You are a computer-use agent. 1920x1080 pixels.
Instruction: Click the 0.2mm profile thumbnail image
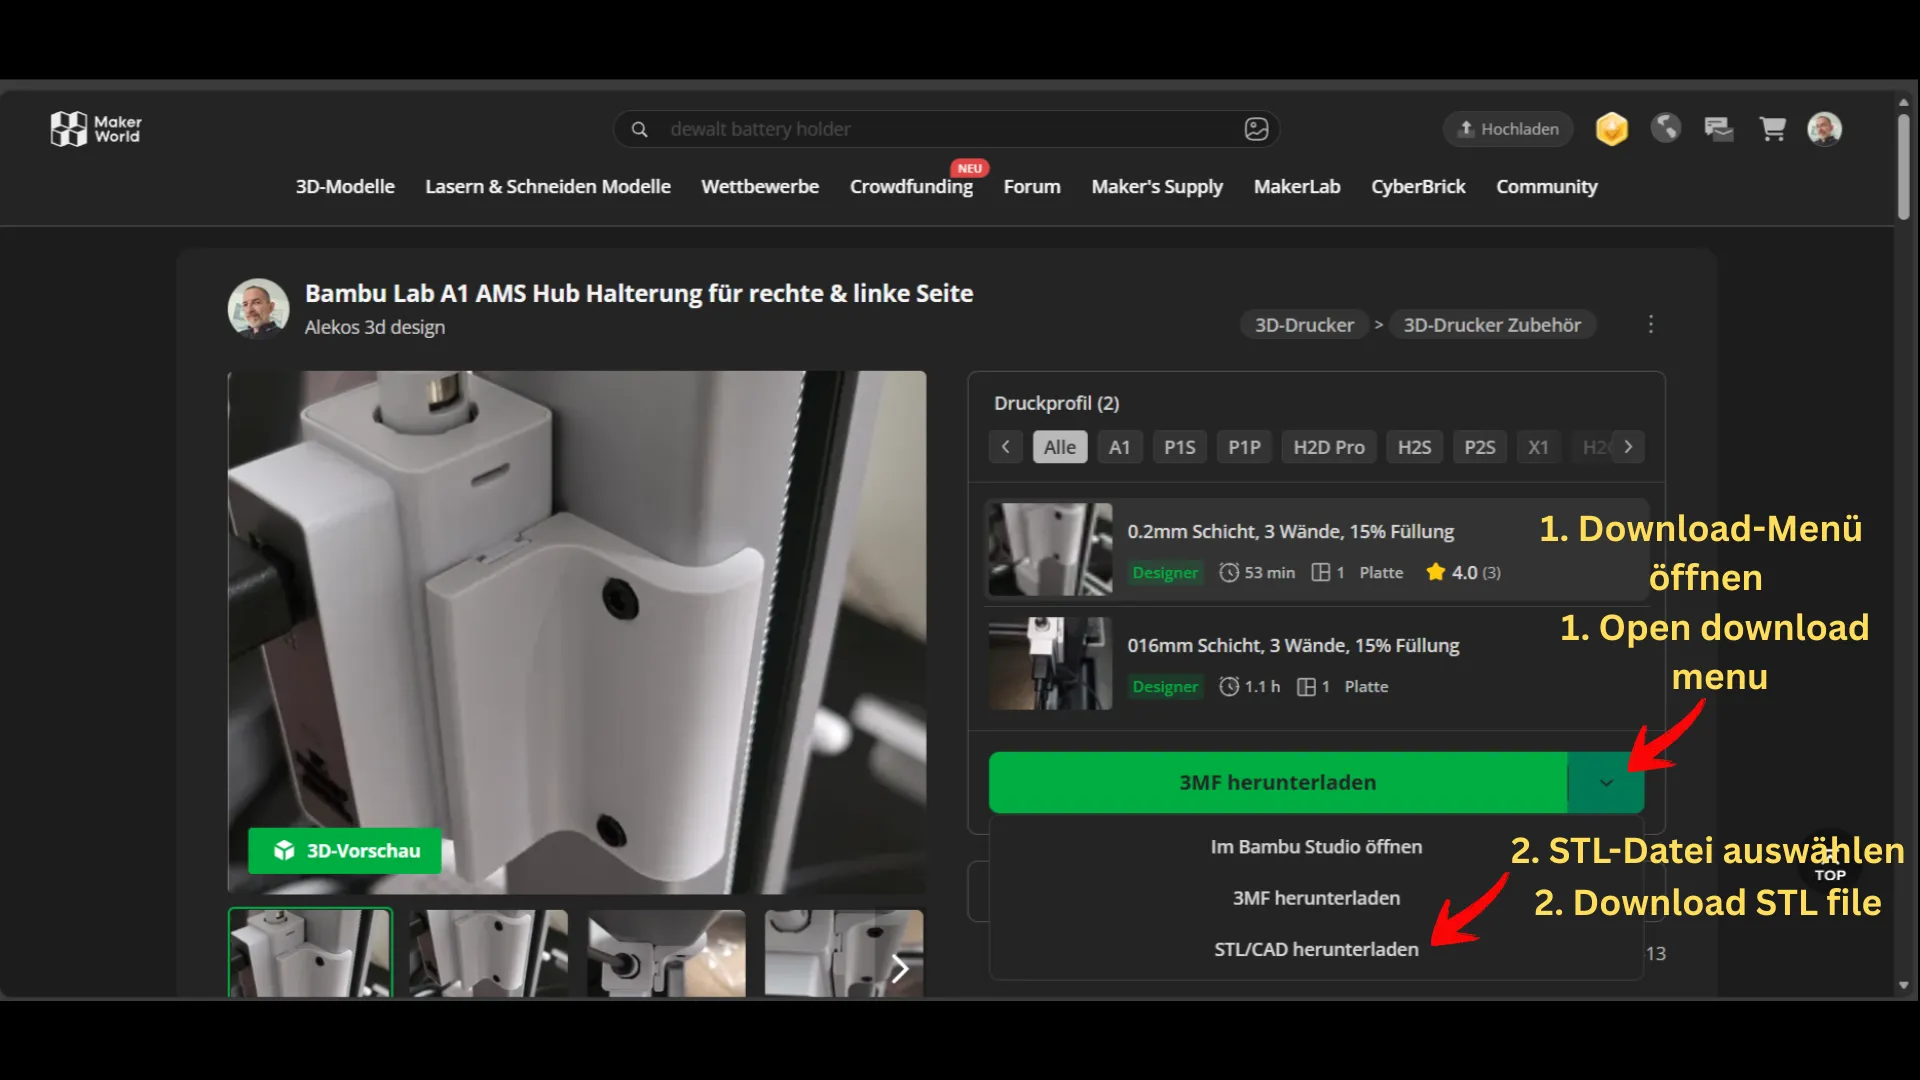coord(1050,549)
